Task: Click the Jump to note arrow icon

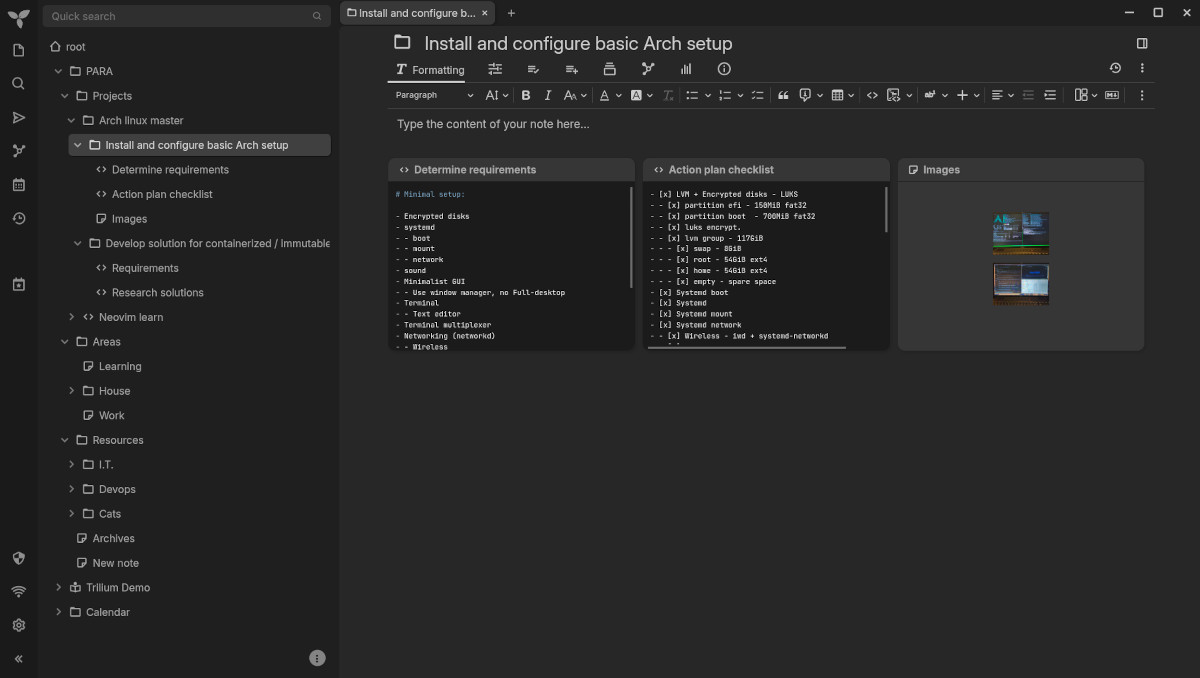Action: (18, 118)
